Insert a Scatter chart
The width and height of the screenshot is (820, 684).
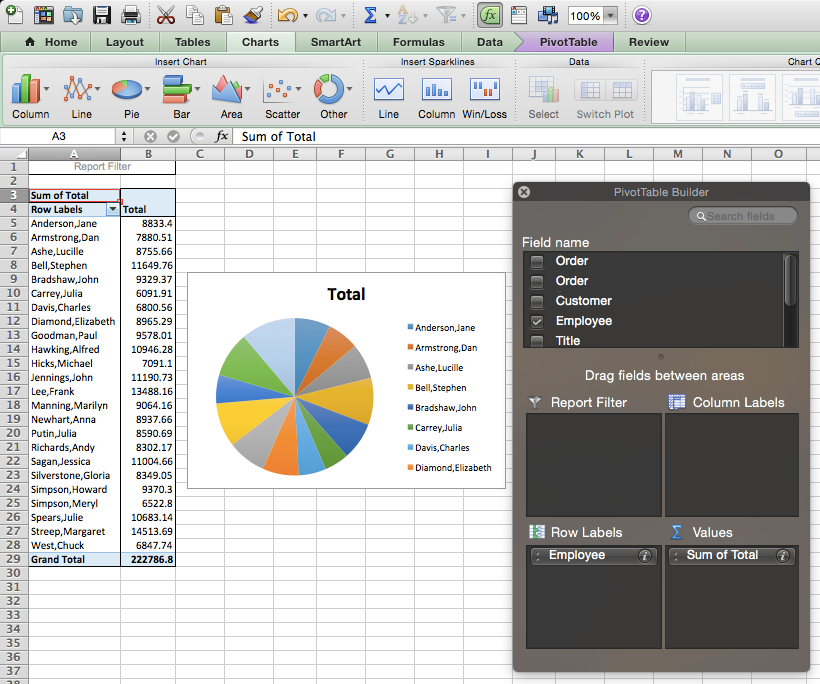[x=280, y=90]
